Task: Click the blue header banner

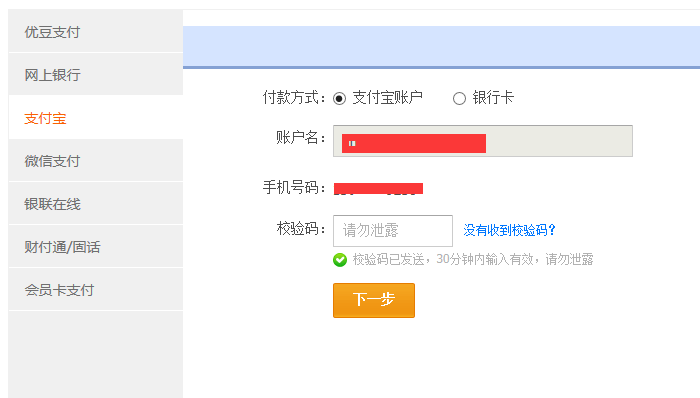Action: click(442, 47)
